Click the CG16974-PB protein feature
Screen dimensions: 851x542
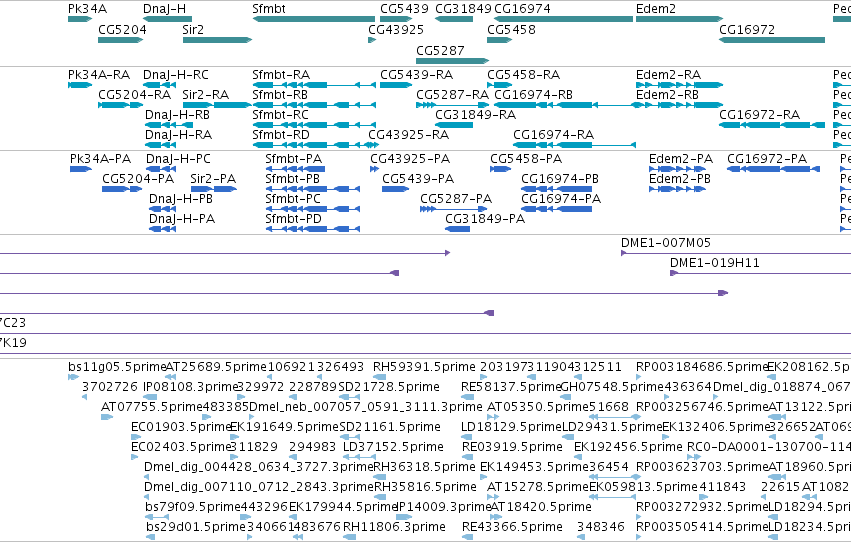(x=556, y=189)
